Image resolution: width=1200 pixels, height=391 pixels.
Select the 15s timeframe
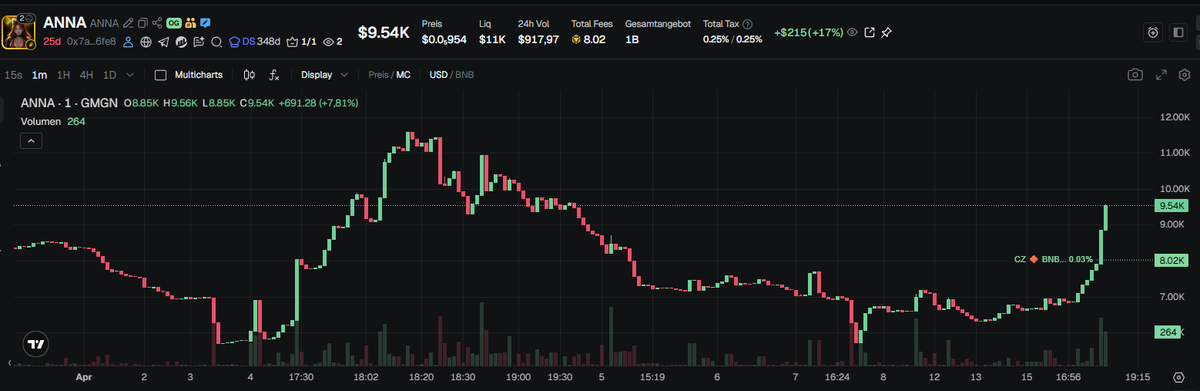[13, 75]
